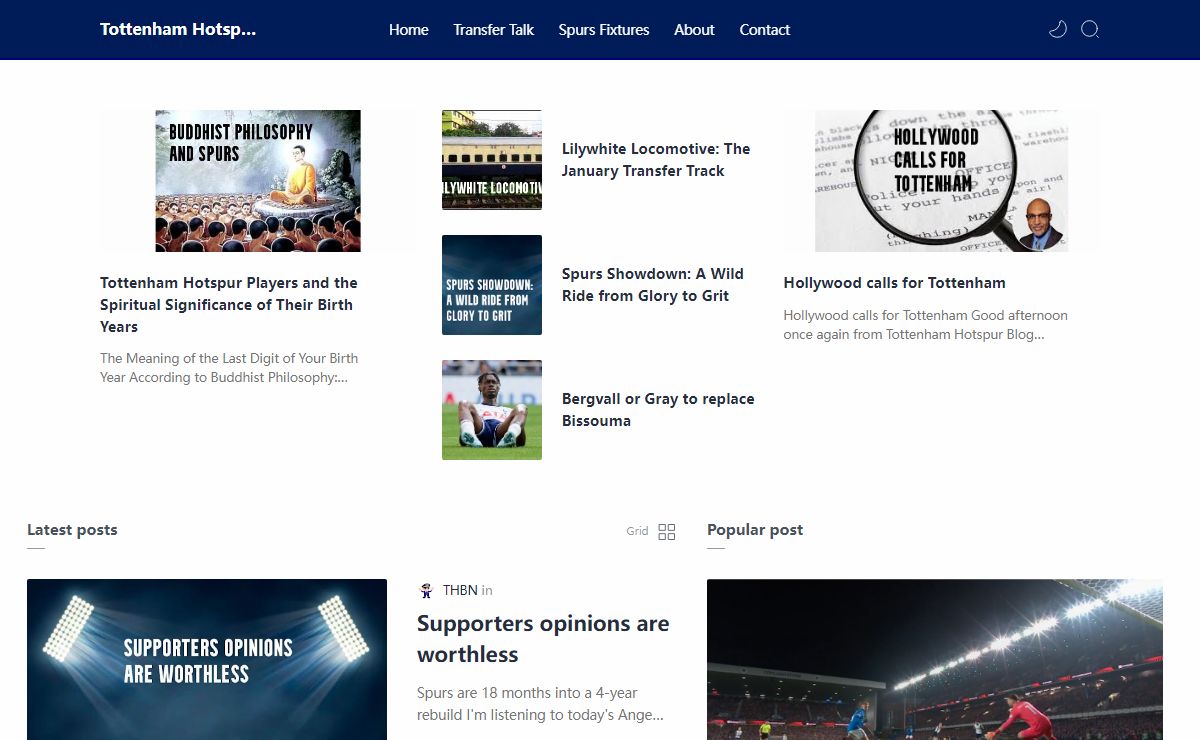Image resolution: width=1200 pixels, height=740 pixels.
Task: Open Hollywood Calls magnifying glass image
Action: tap(941, 181)
